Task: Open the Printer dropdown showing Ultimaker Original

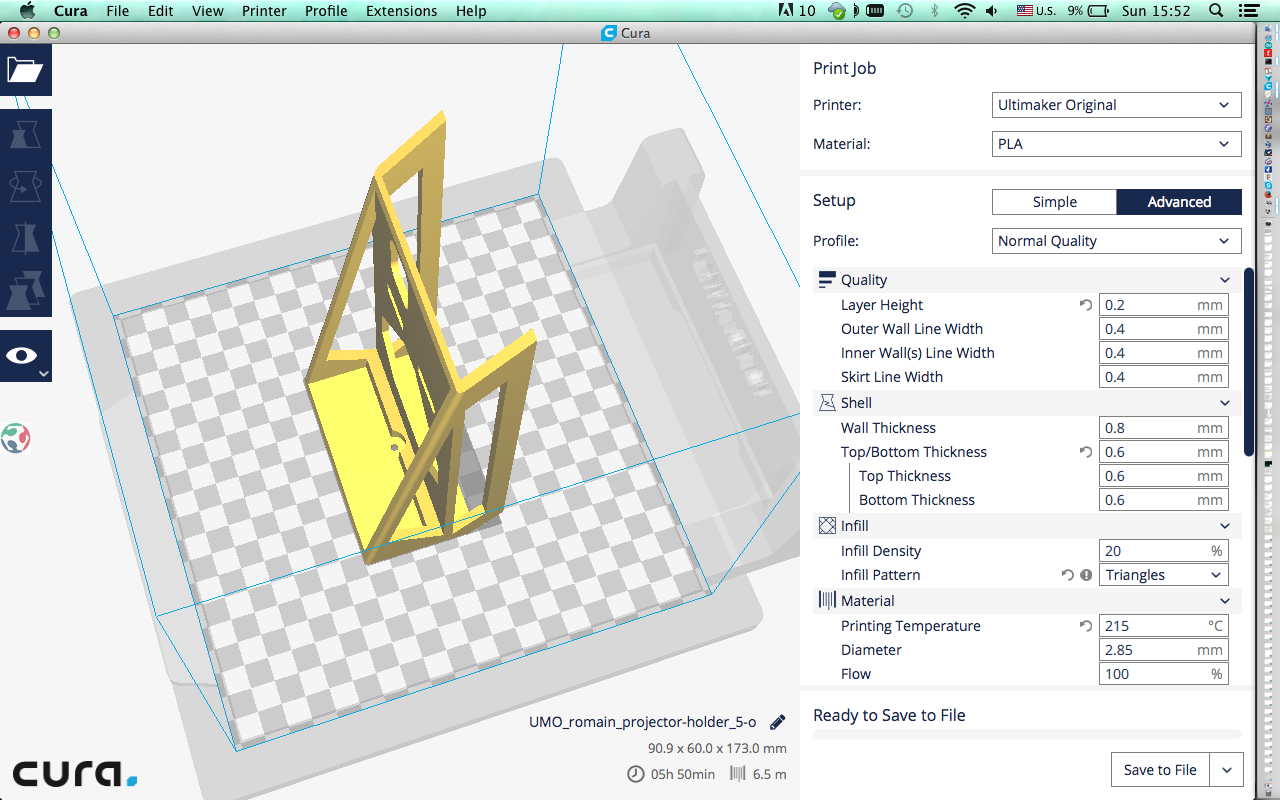Action: 1116,105
